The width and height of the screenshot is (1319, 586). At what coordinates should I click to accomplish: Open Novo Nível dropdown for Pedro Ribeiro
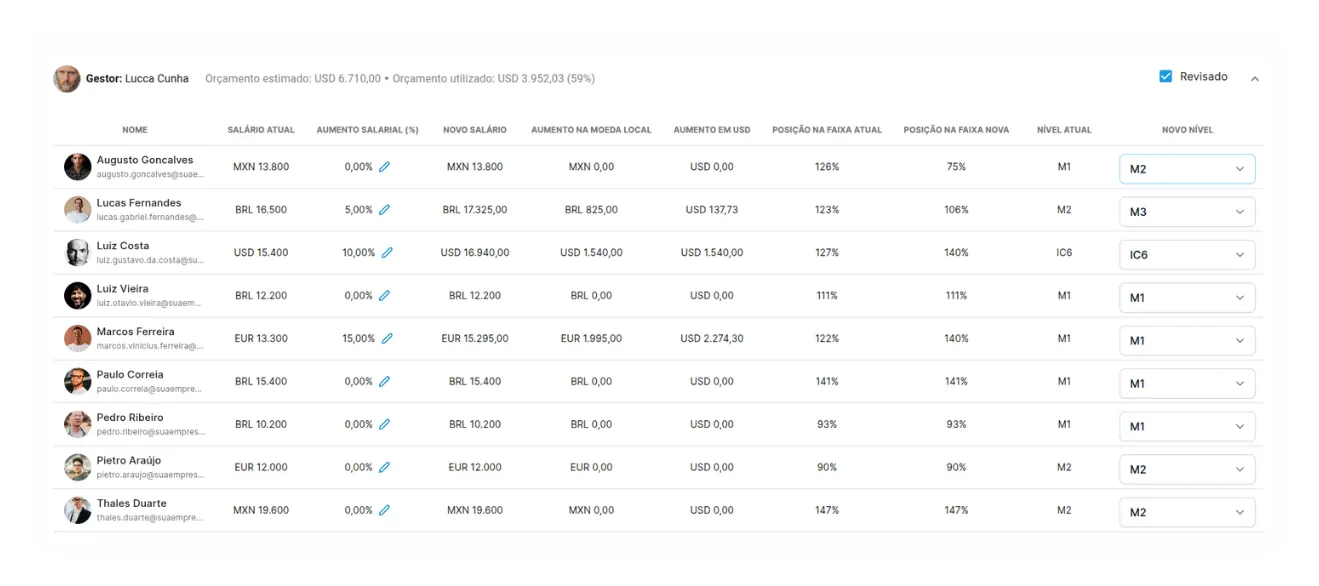(x=1187, y=427)
